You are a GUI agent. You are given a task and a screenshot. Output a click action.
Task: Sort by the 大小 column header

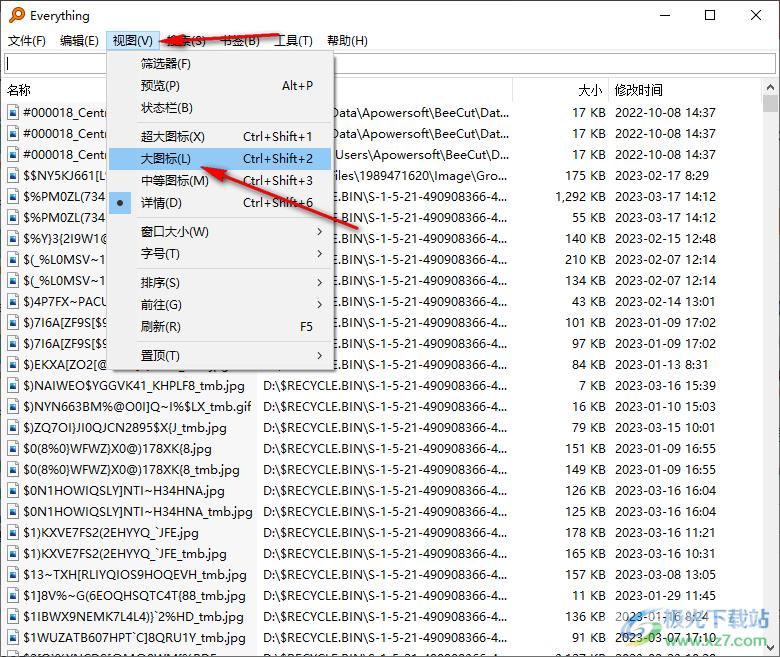590,90
